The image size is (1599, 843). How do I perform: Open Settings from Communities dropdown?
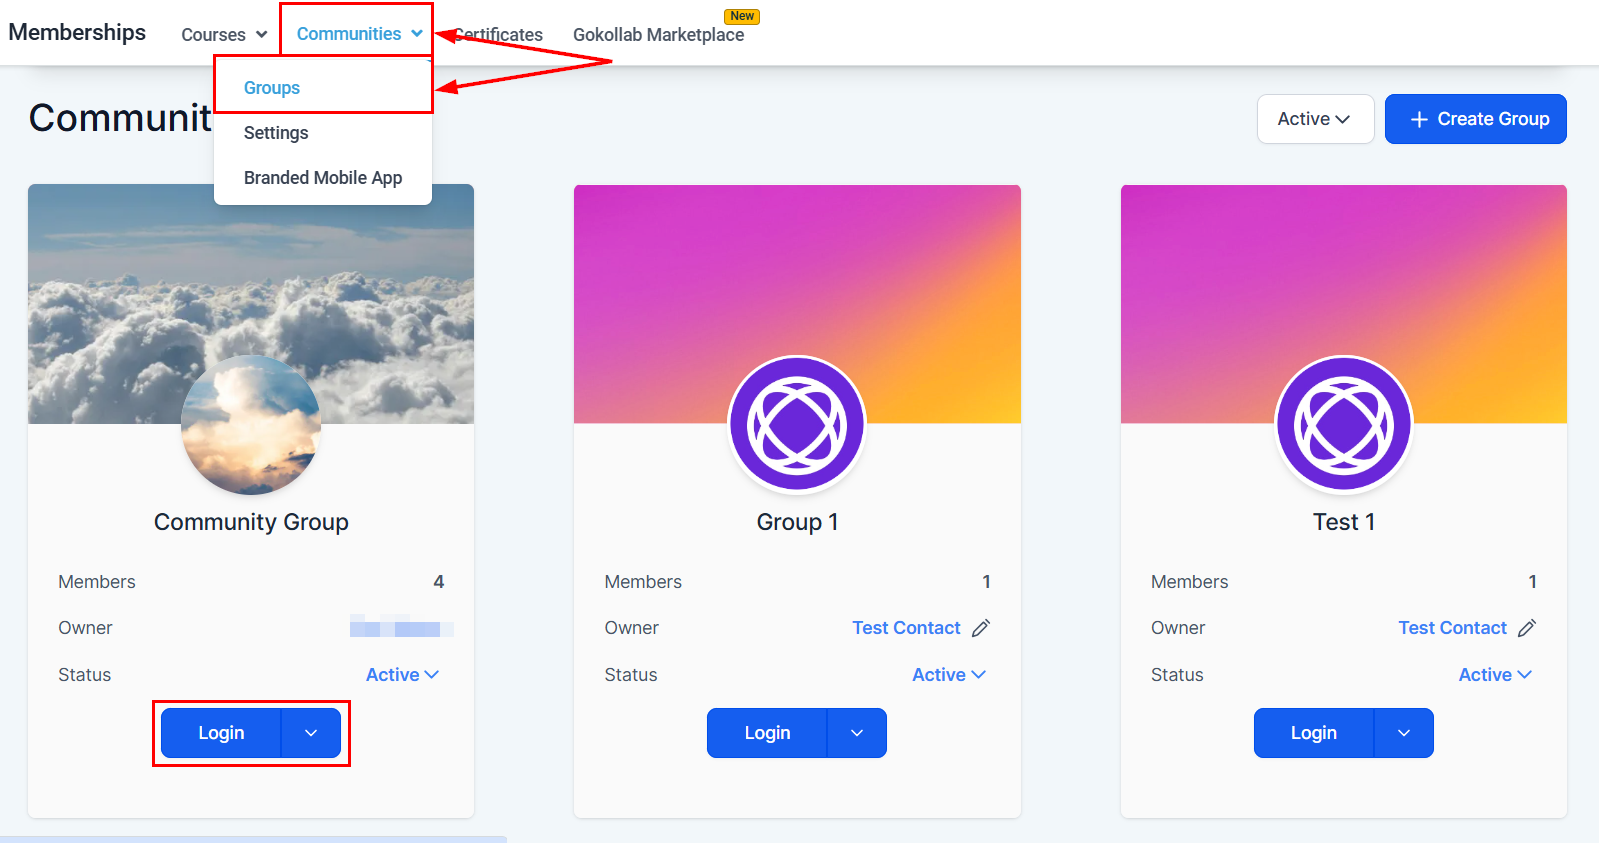tap(276, 133)
